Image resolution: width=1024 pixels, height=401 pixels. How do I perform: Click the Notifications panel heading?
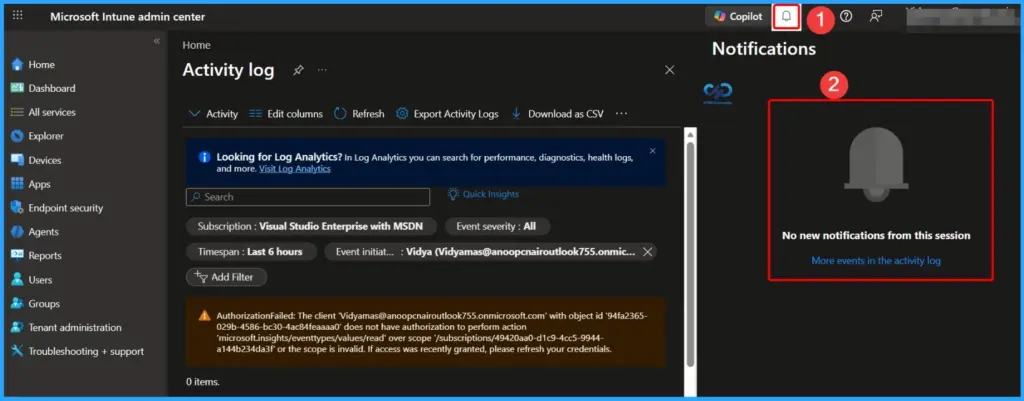point(763,49)
